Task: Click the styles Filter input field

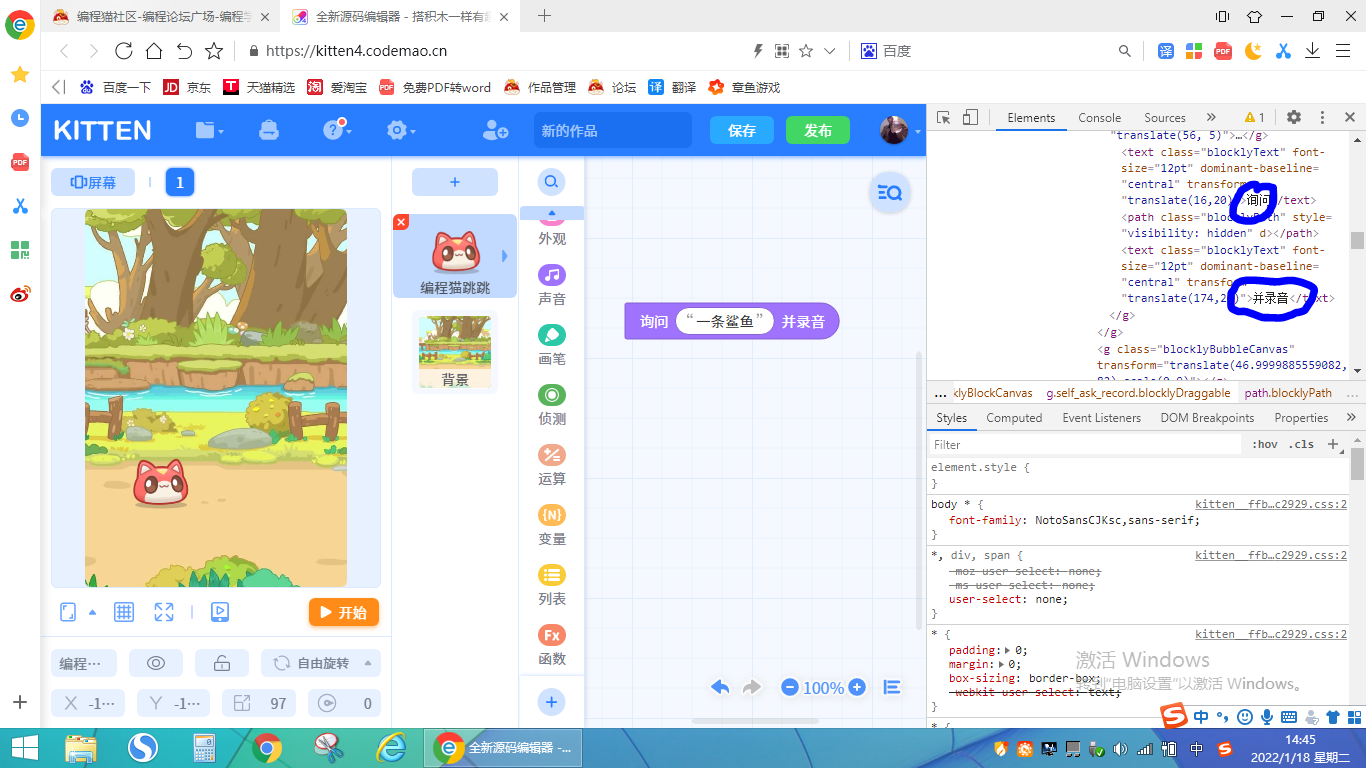Action: pyautogui.click(x=1086, y=444)
